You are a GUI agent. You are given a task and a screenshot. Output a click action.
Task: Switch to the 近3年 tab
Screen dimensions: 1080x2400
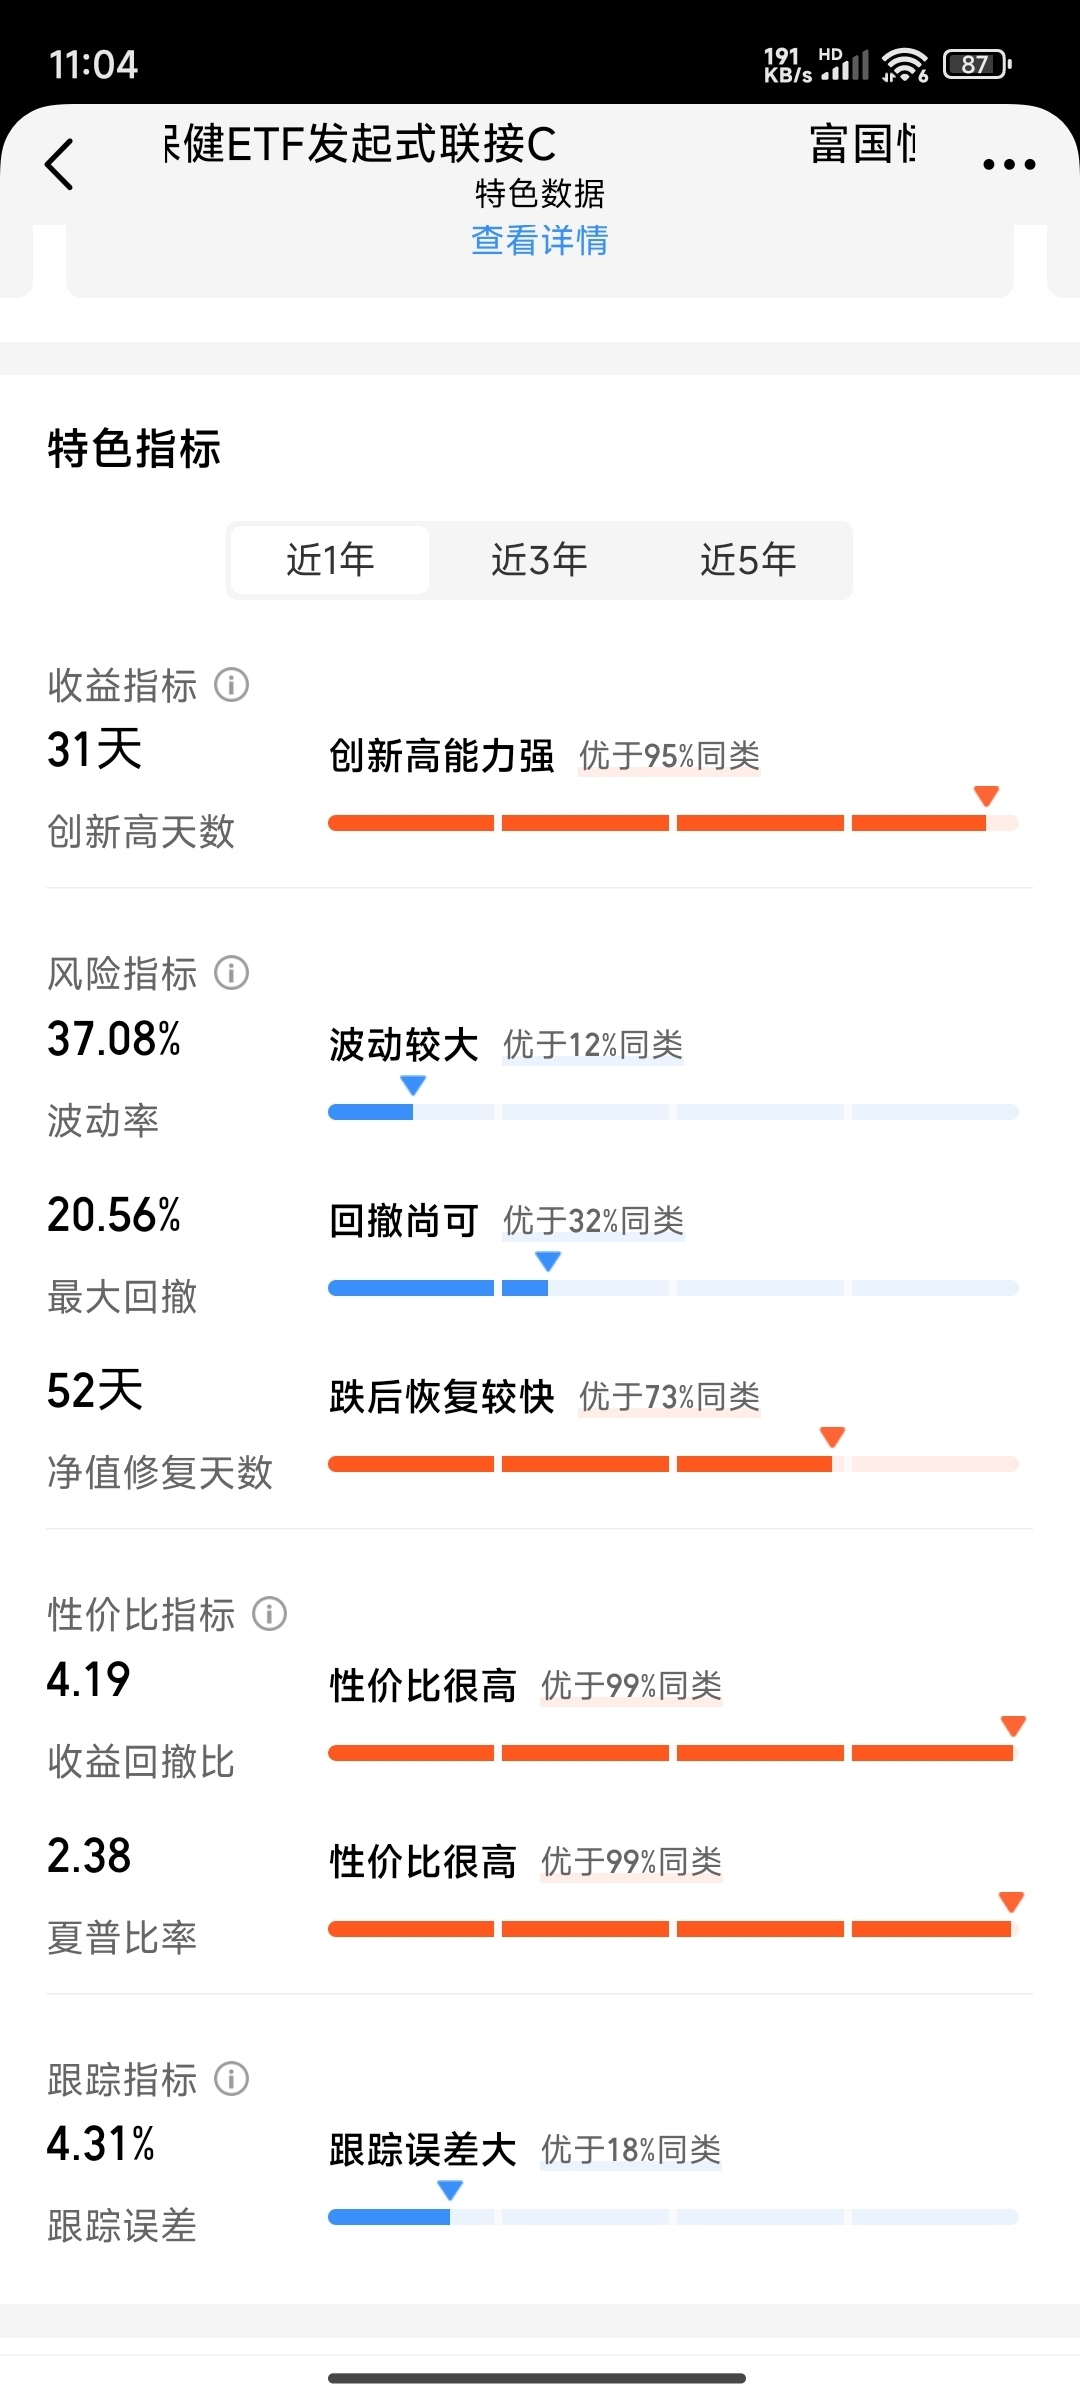539,560
